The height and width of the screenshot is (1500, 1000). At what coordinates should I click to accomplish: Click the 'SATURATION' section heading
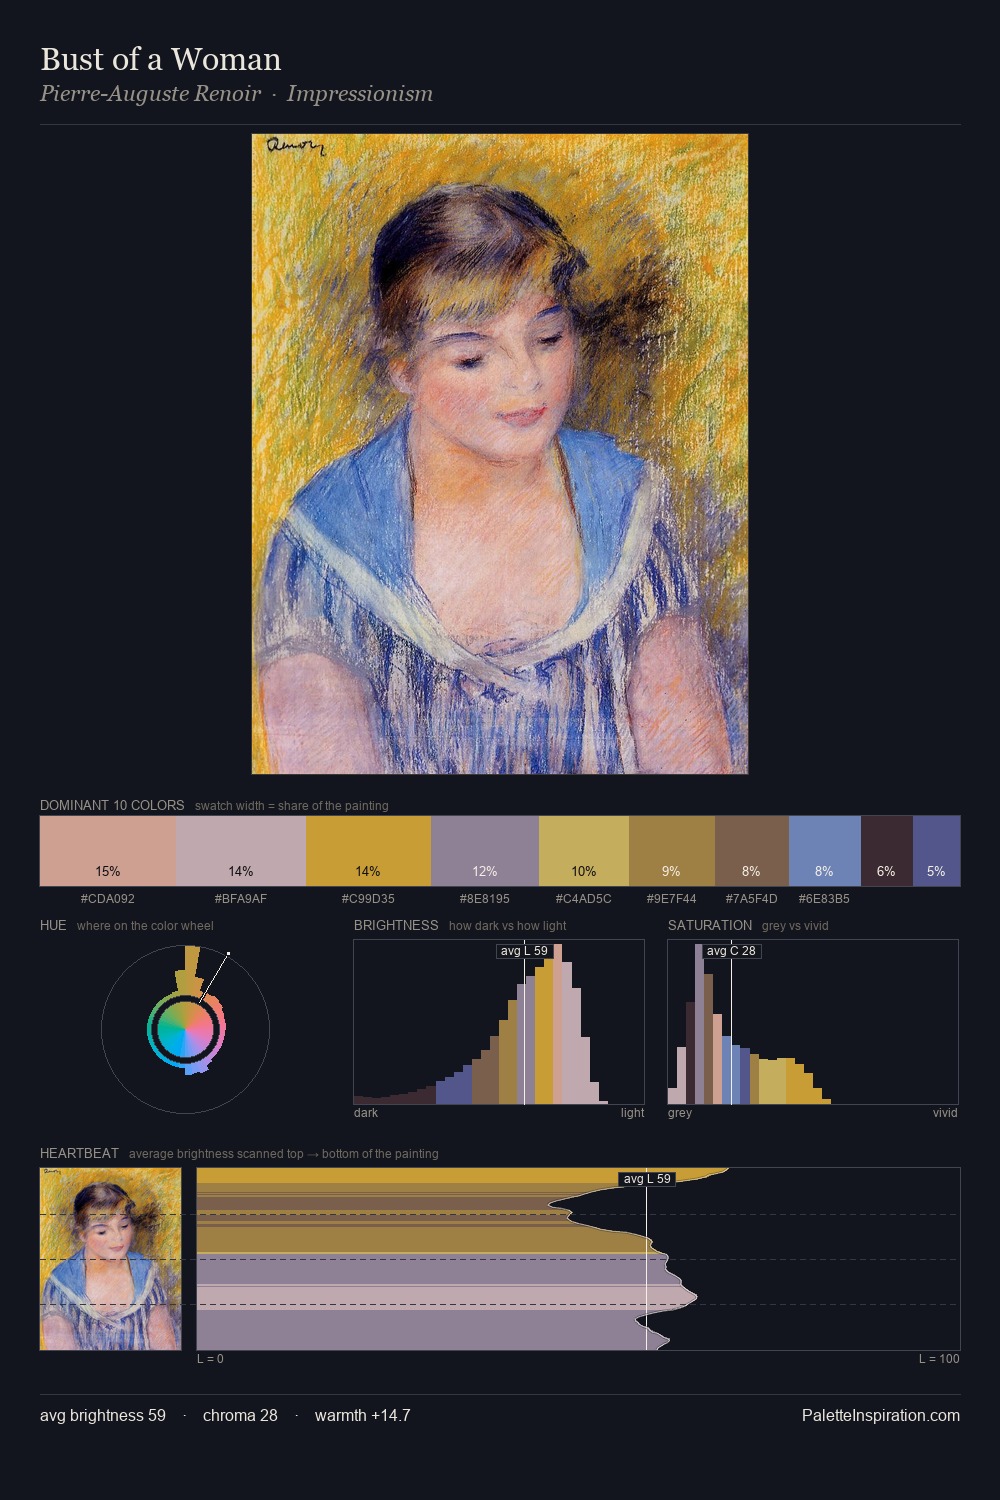[710, 925]
